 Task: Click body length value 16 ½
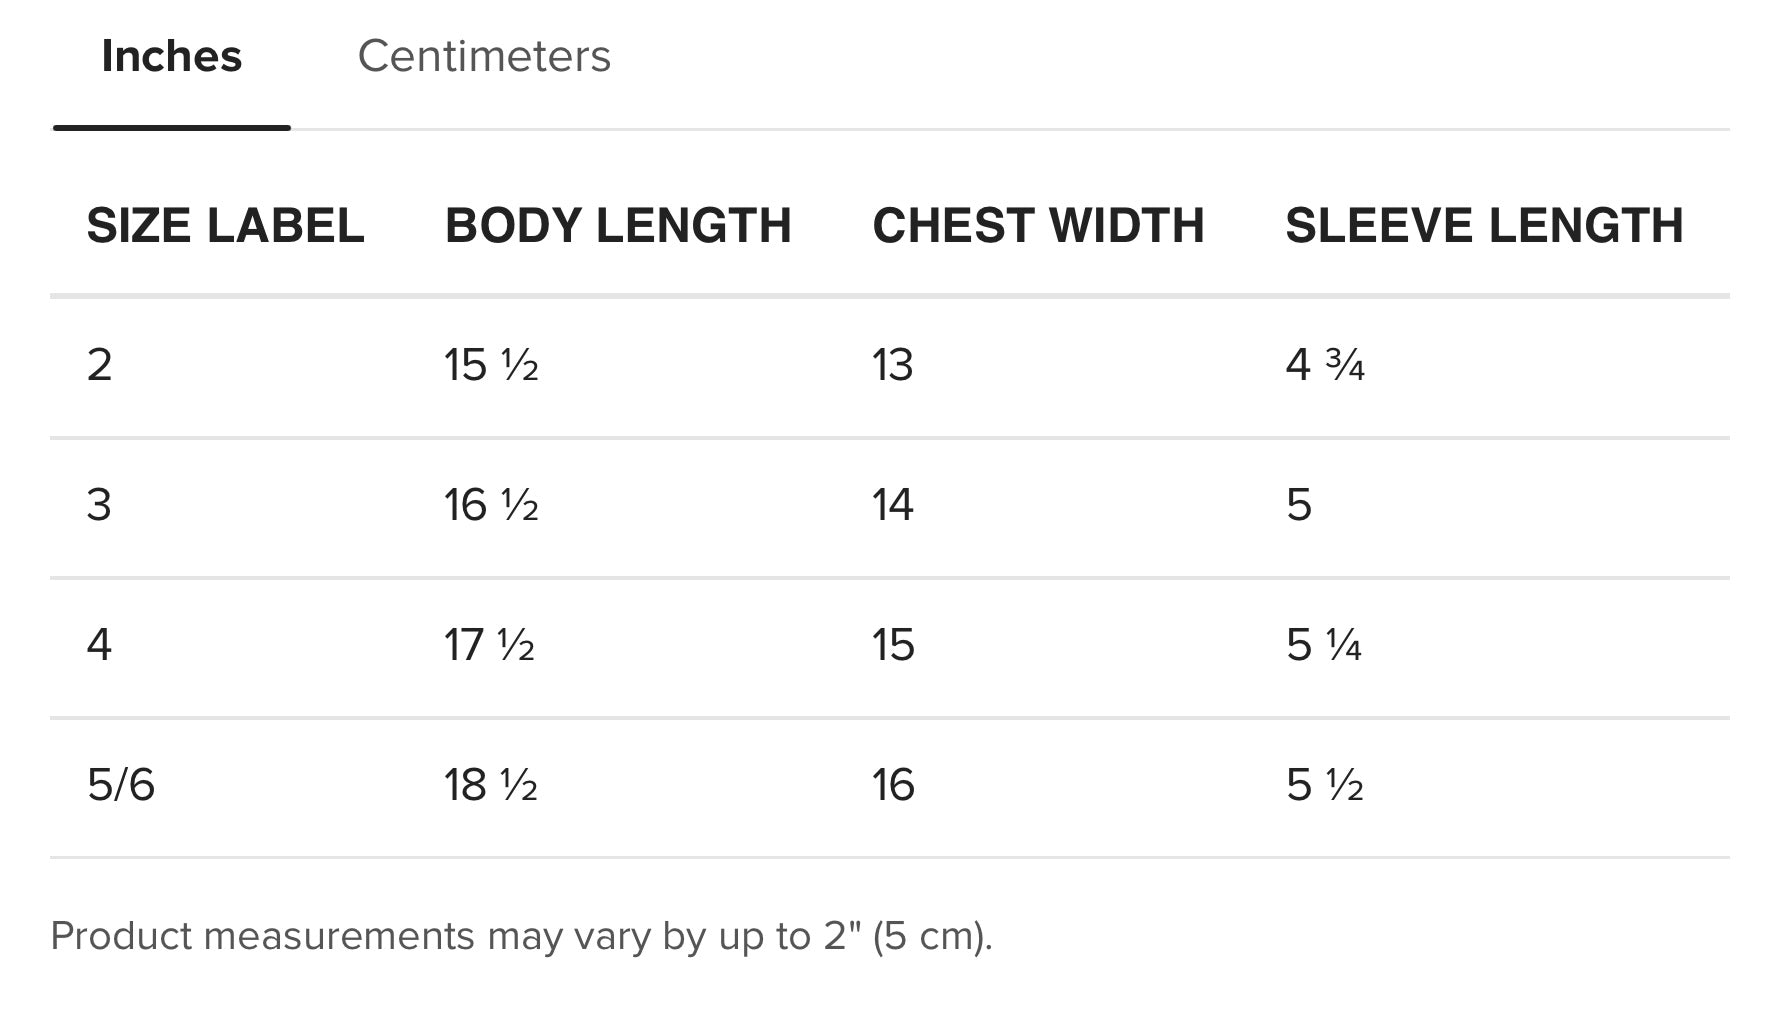tap(491, 505)
